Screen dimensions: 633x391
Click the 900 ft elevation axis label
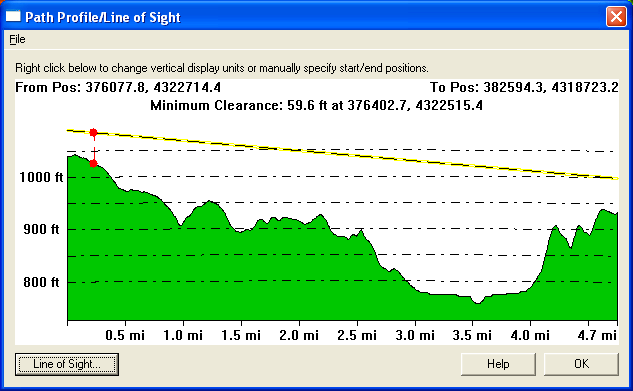point(41,229)
